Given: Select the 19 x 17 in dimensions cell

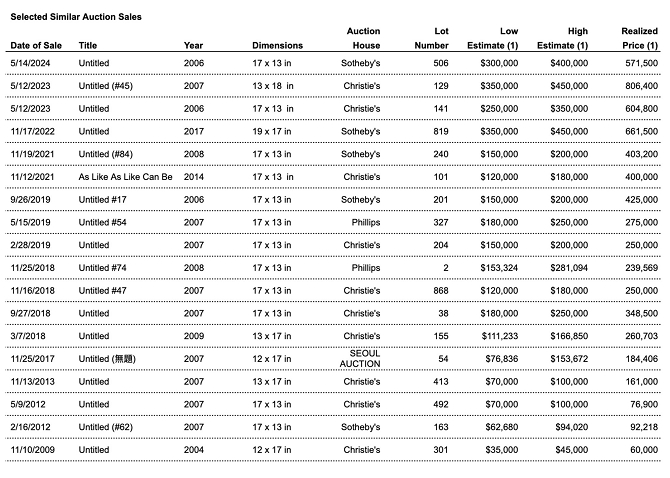Looking at the screenshot, I should coord(273,131).
